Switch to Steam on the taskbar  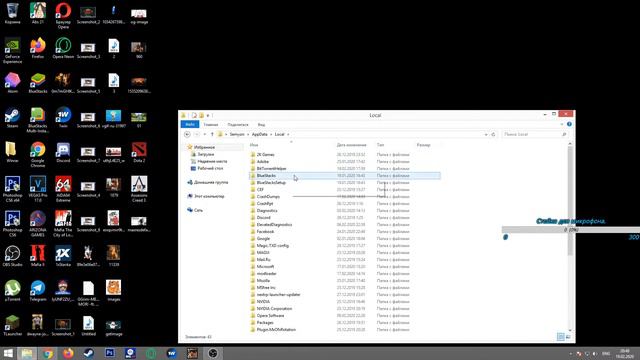[x=89, y=353]
